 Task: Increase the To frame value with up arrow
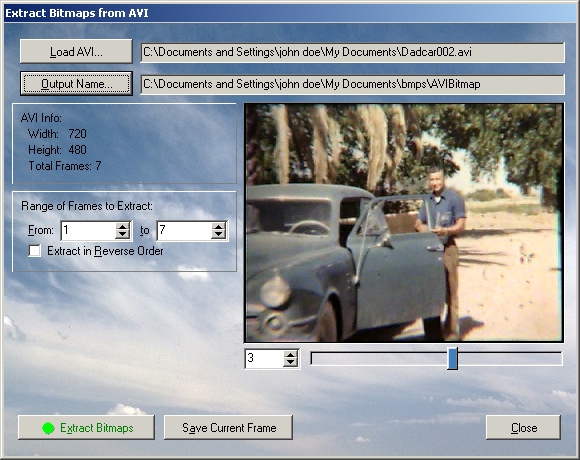pos(218,226)
